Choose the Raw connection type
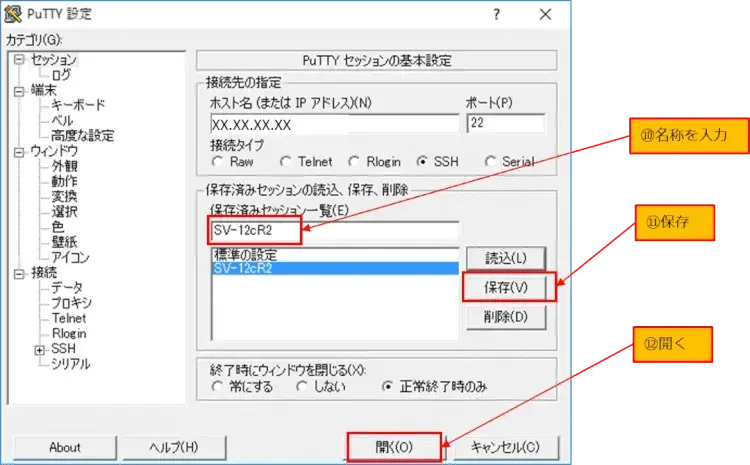The height and width of the screenshot is (465, 750). [x=217, y=161]
